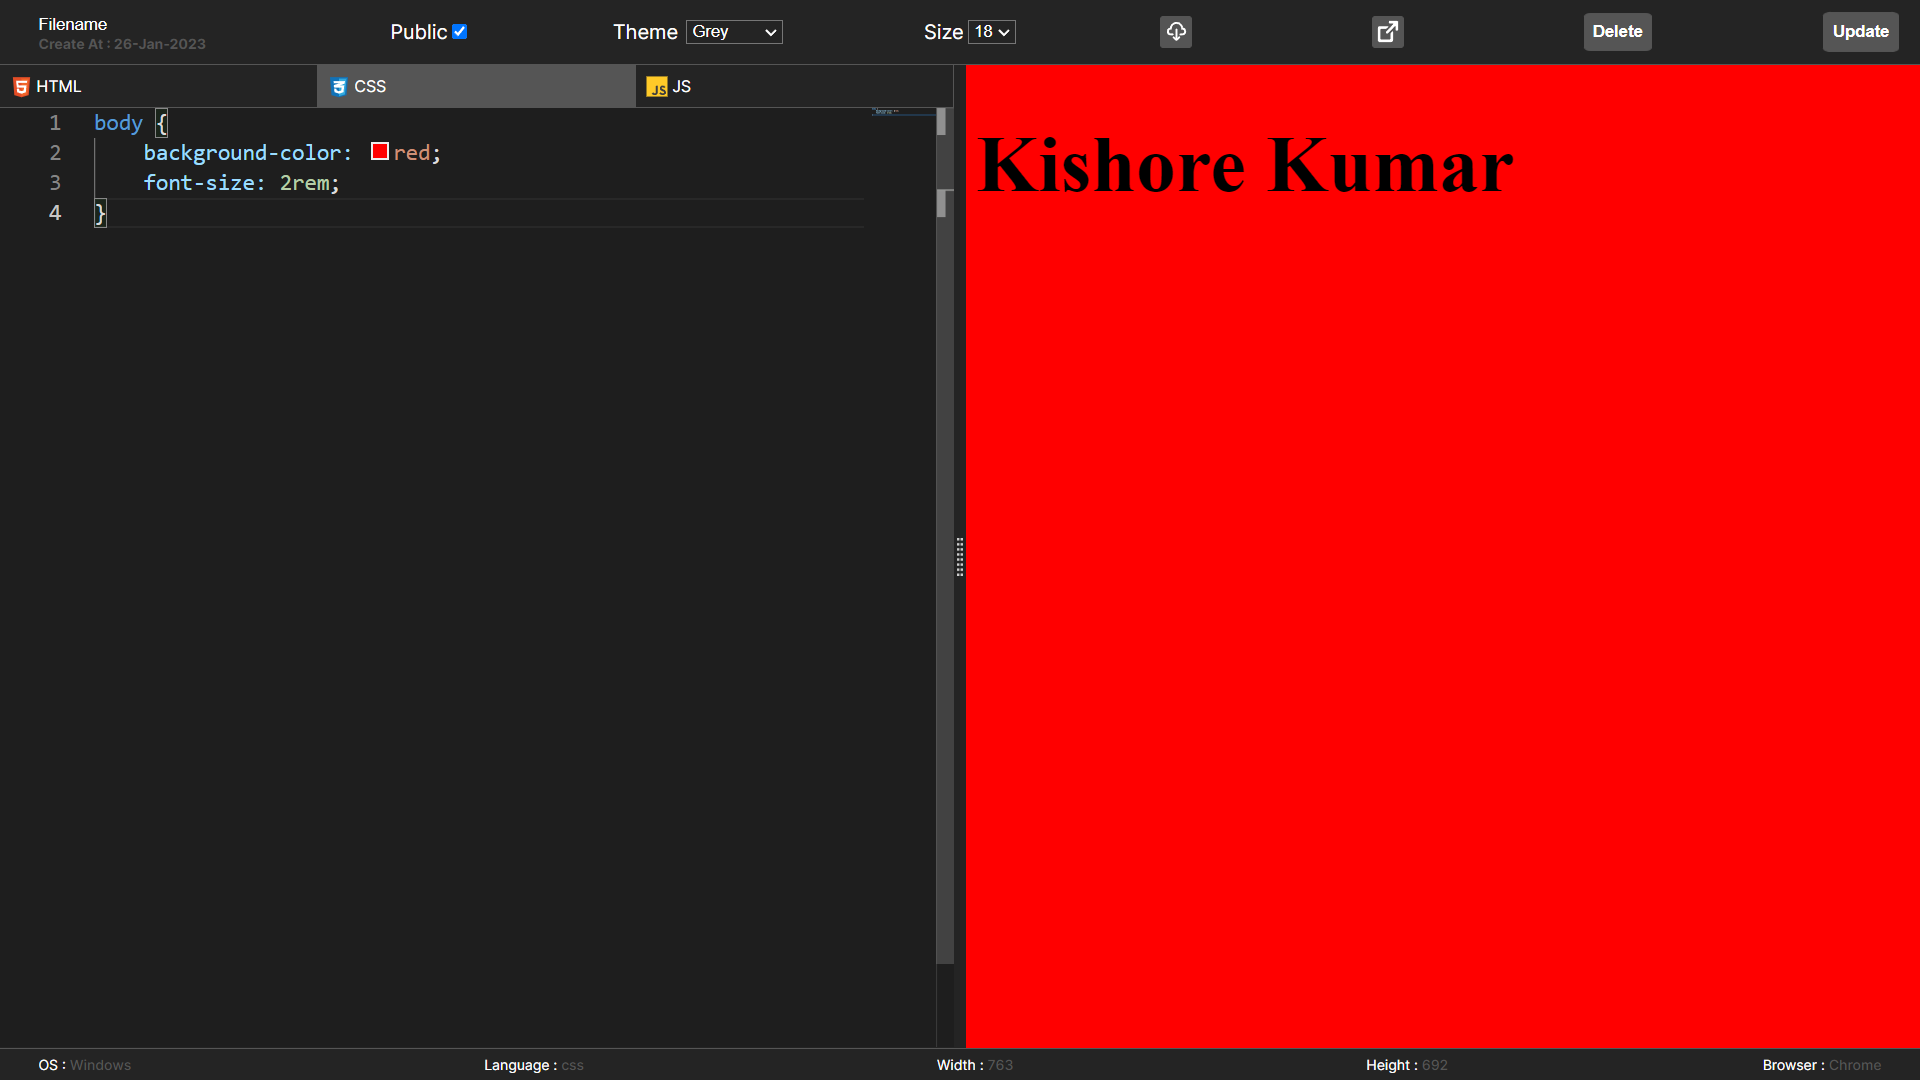Click the yellow JS icon on the JS tab
The height and width of the screenshot is (1080, 1920).
pyautogui.click(x=658, y=87)
